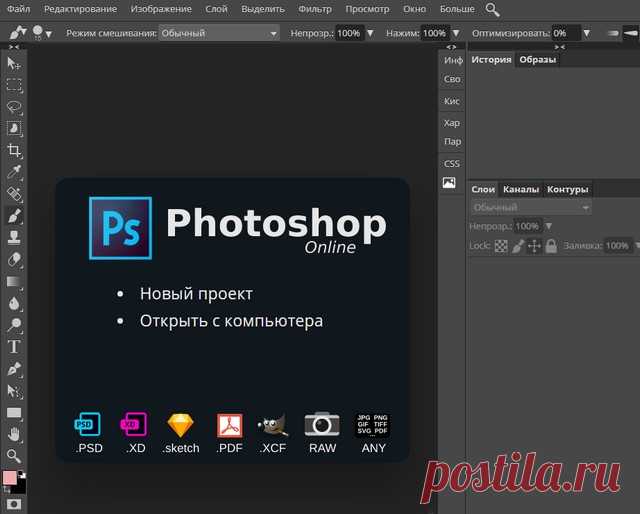640x514 pixels.
Task: Click 'Новый проект' link
Action: click(196, 294)
